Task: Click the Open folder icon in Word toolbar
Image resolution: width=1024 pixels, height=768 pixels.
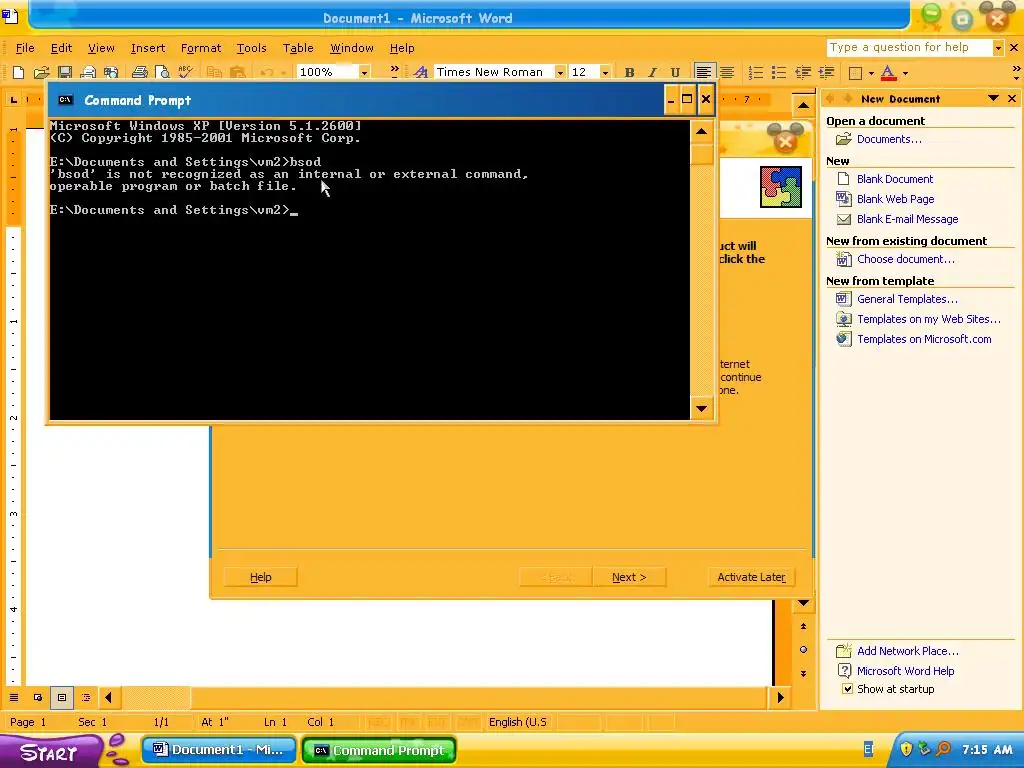Action: click(41, 72)
